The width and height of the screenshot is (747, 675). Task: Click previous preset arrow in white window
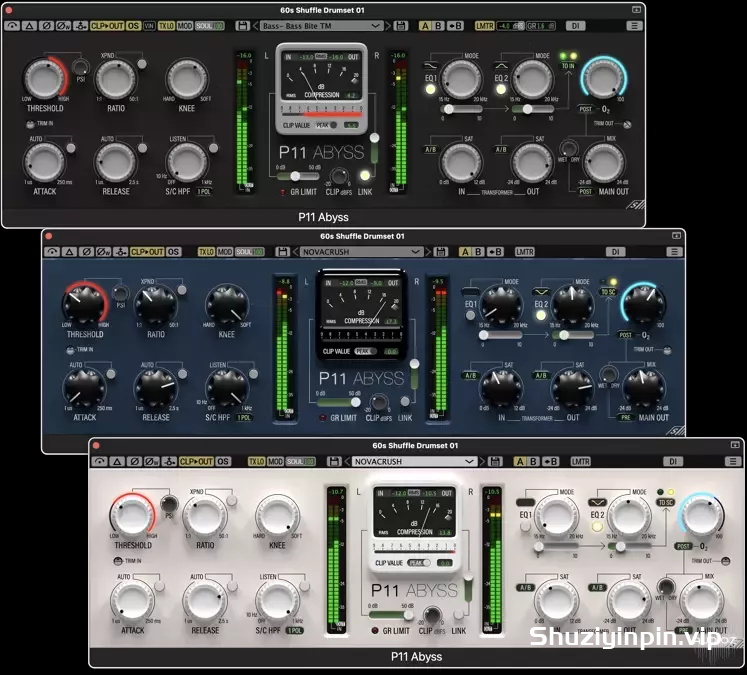click(x=348, y=461)
